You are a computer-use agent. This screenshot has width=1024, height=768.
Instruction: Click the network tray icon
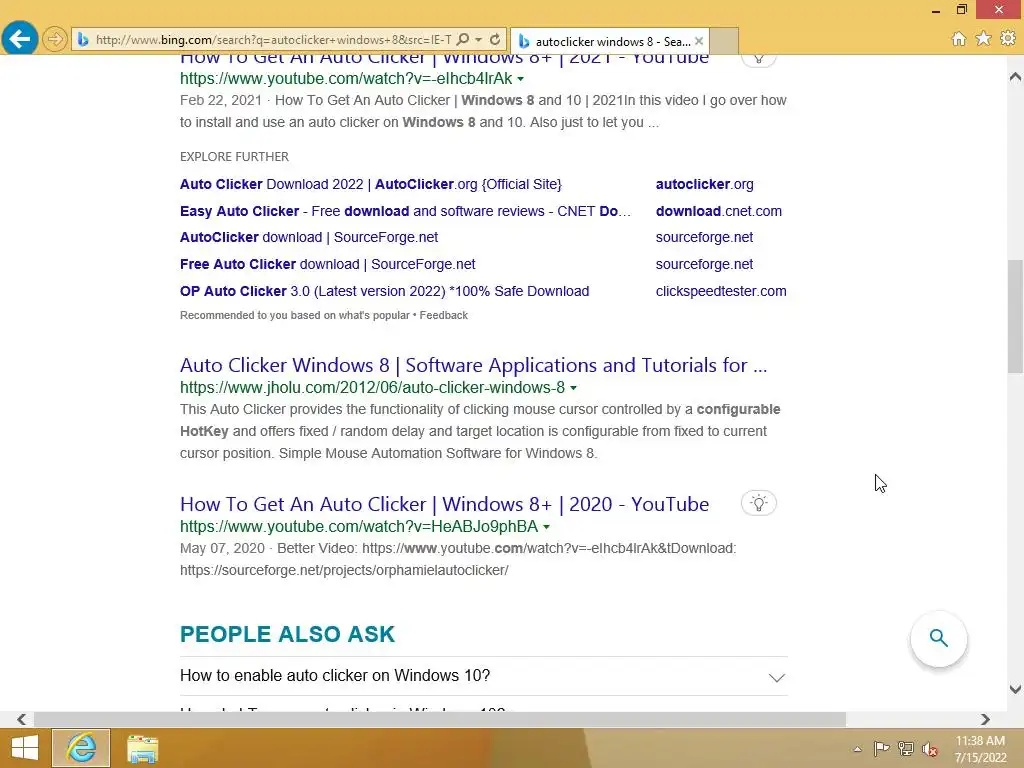tap(906, 748)
